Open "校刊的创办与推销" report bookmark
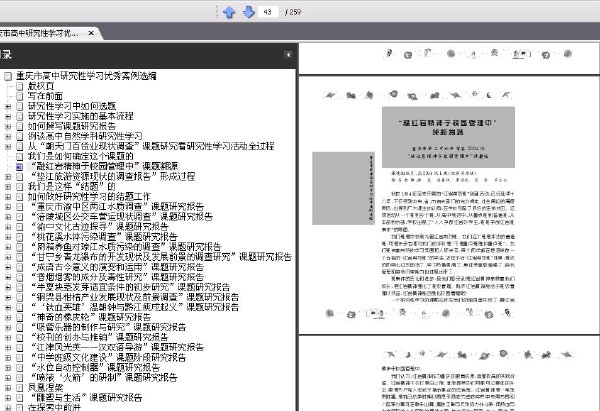This screenshot has height=411, width=600. (98, 337)
